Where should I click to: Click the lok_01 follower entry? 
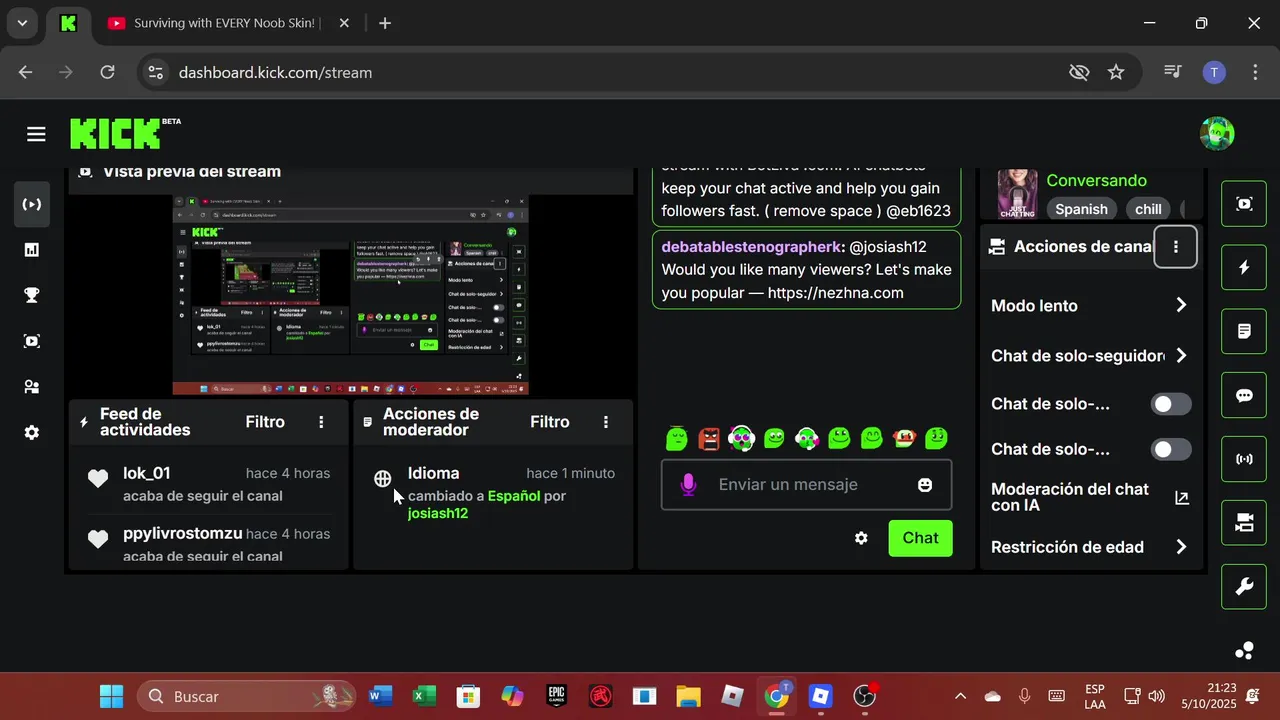point(208,484)
